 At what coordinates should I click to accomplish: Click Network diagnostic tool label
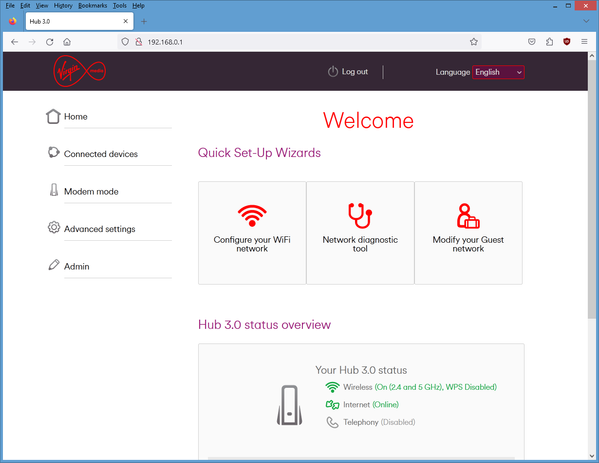click(x=360, y=244)
